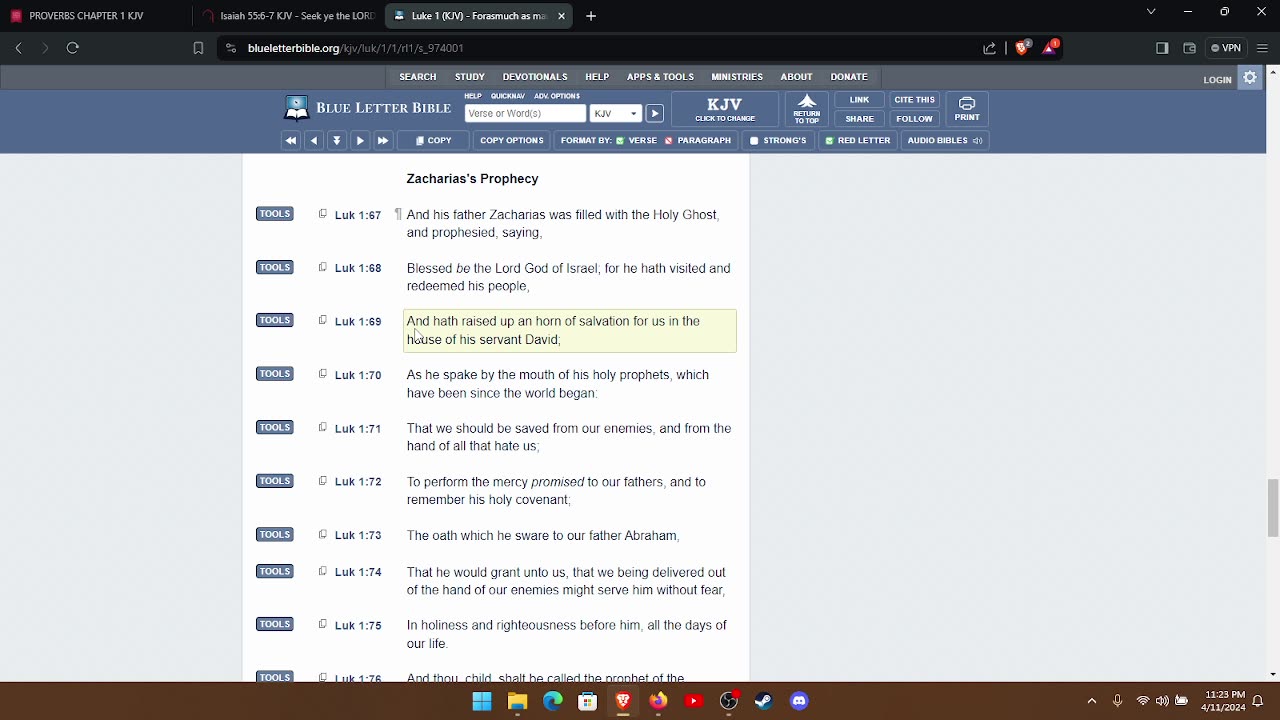Click the browser share icon in address bar
The width and height of the screenshot is (1280, 720).
click(x=990, y=48)
